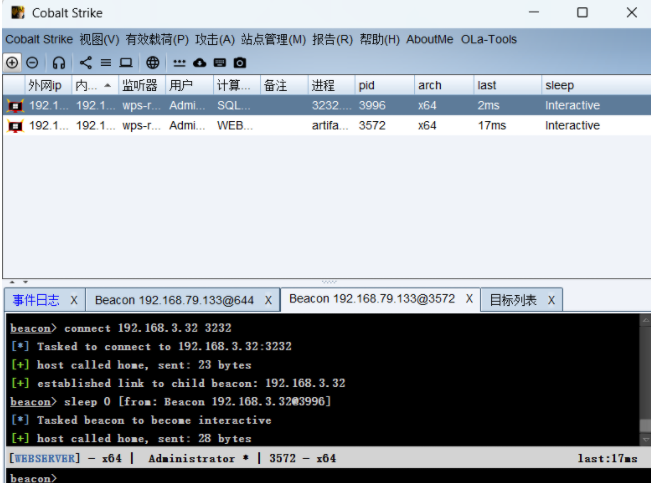Open the AboutMe menu
This screenshot has width=651, height=483.
tap(430, 39)
